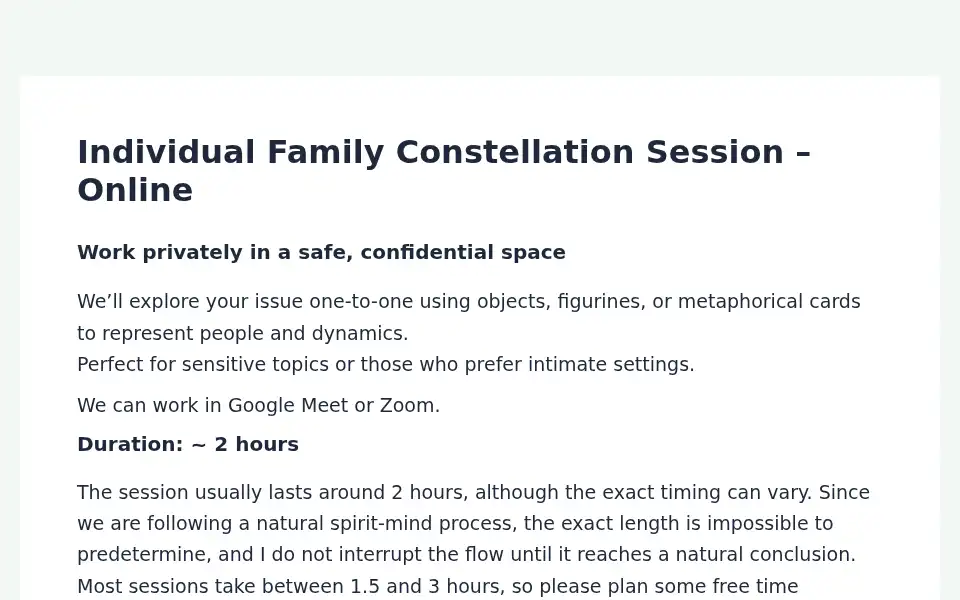Select the 'Work privately in a safe, confidential space' subheading
This screenshot has height=600, width=960.
(321, 252)
